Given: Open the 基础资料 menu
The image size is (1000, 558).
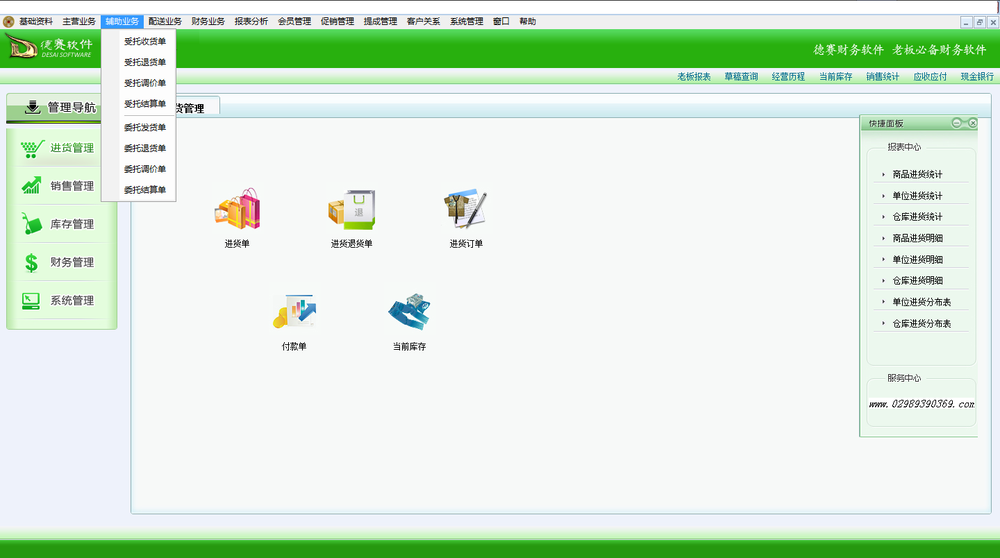Looking at the screenshot, I should [36, 22].
